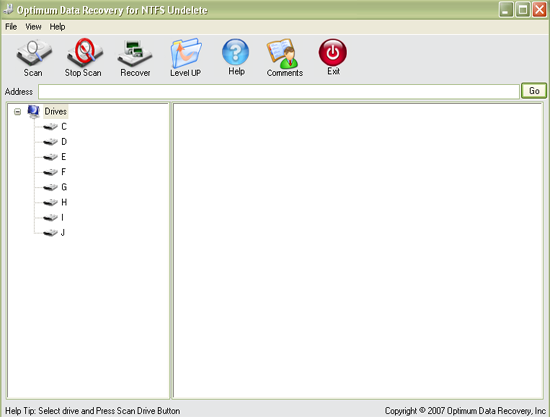This screenshot has height=417, width=550.
Task: Select drive H in the tree
Action: 64,202
